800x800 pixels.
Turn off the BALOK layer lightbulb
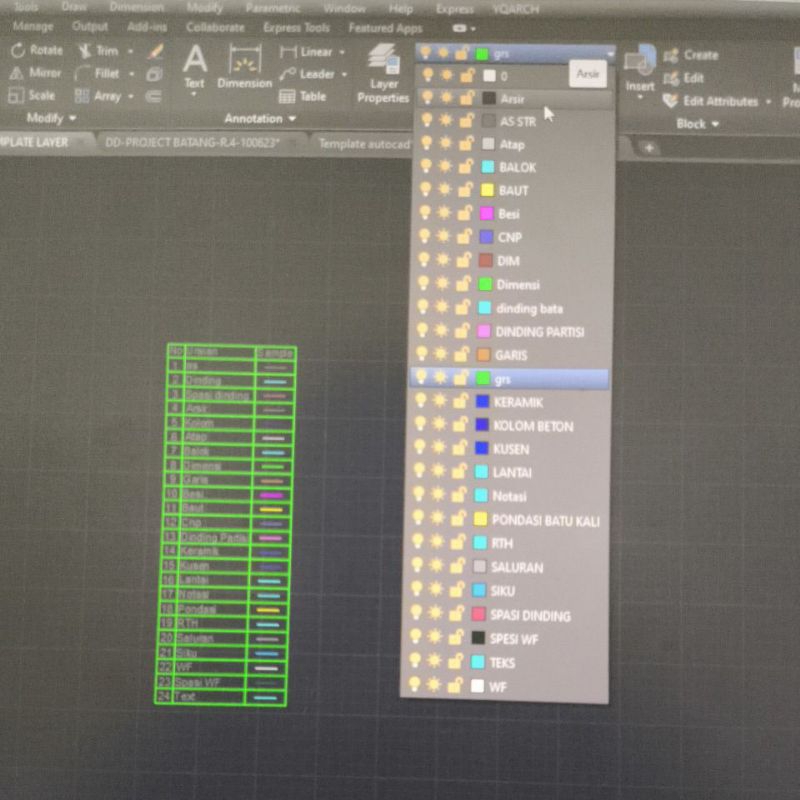pyautogui.click(x=425, y=167)
